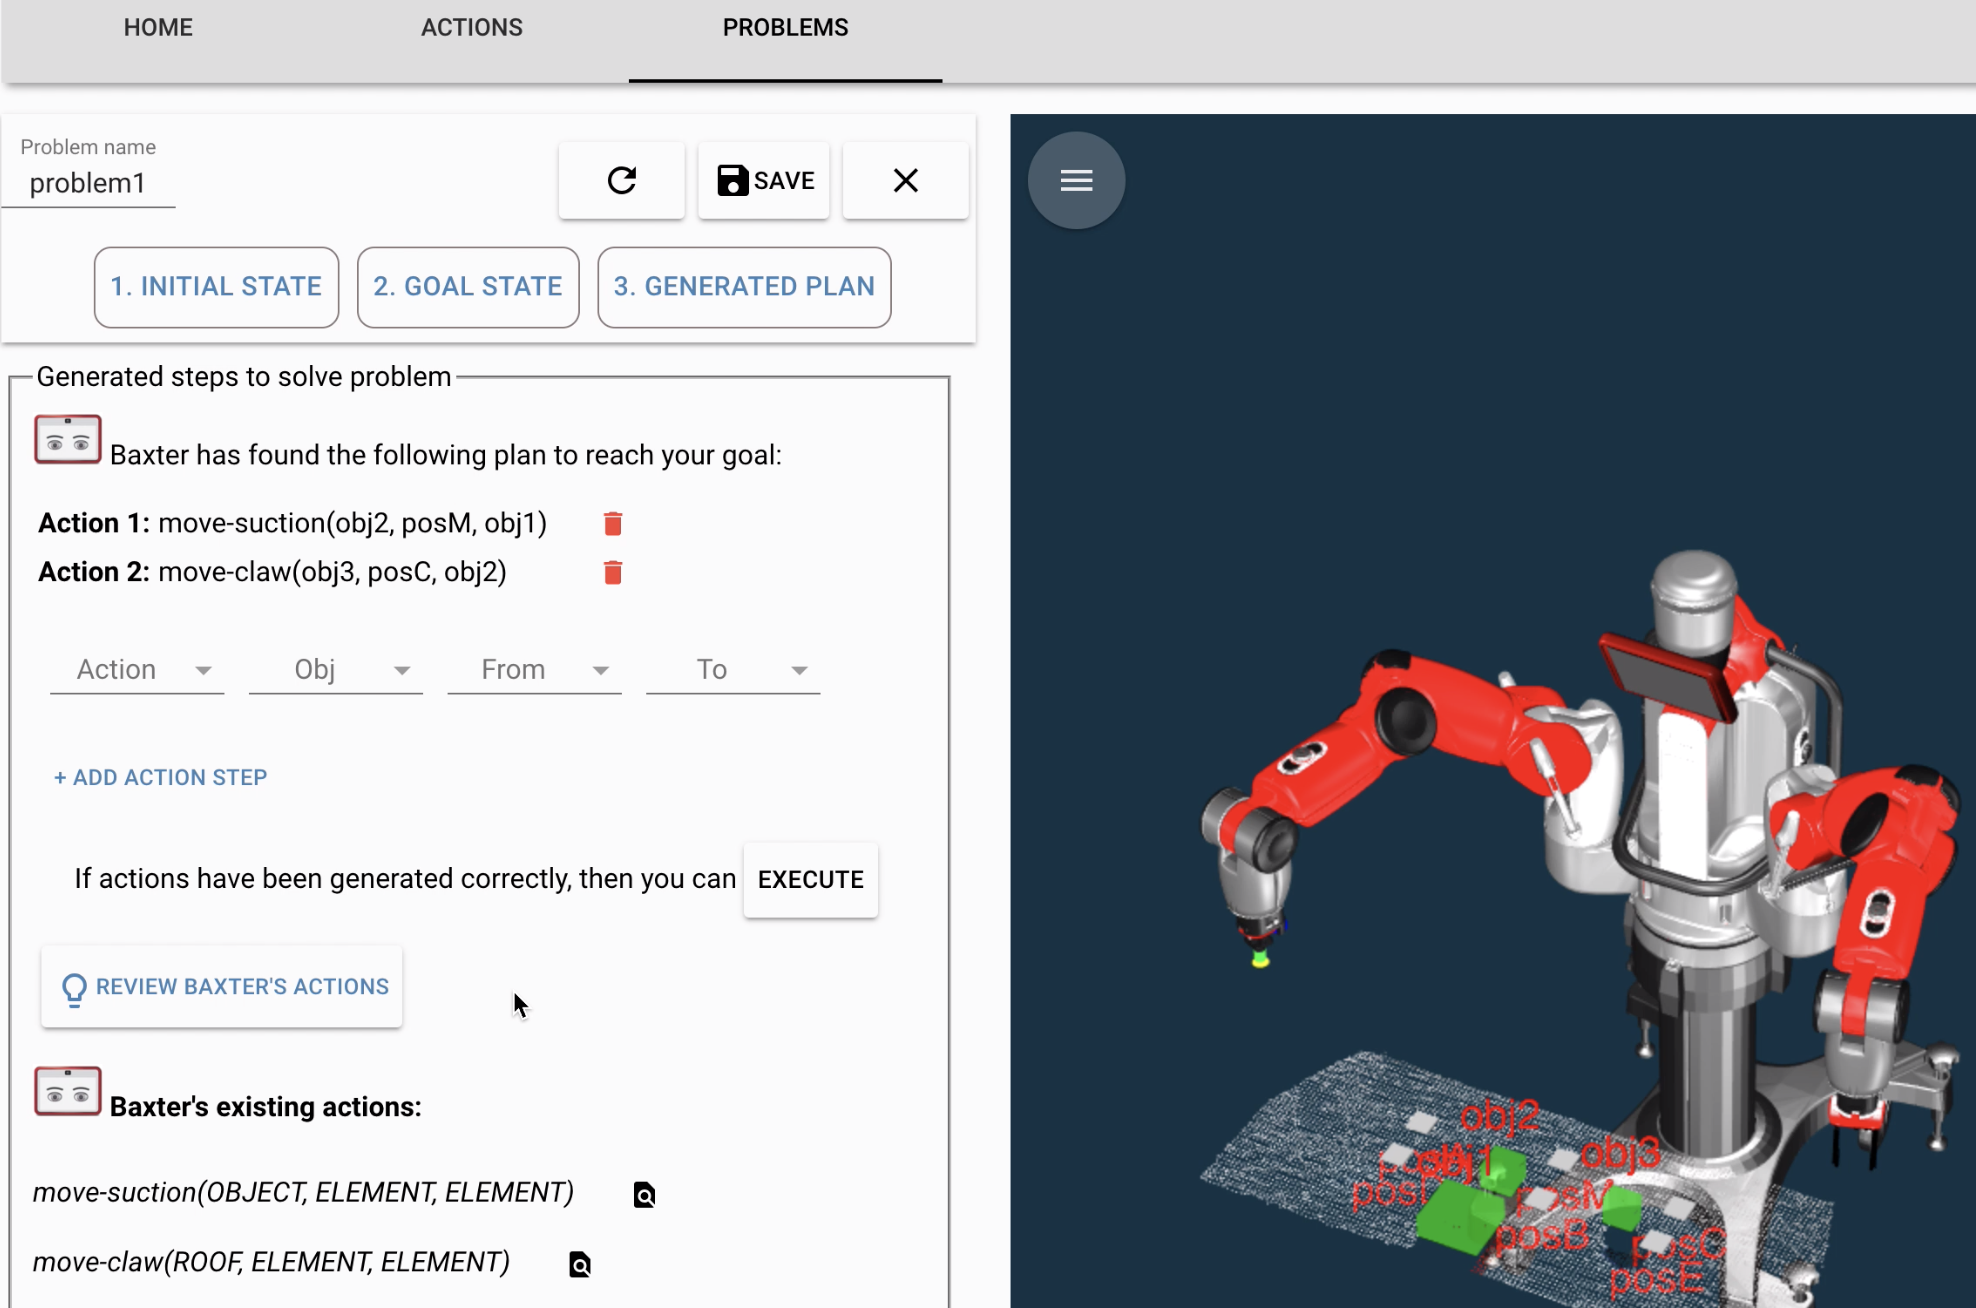Expand the To dropdown

point(733,670)
